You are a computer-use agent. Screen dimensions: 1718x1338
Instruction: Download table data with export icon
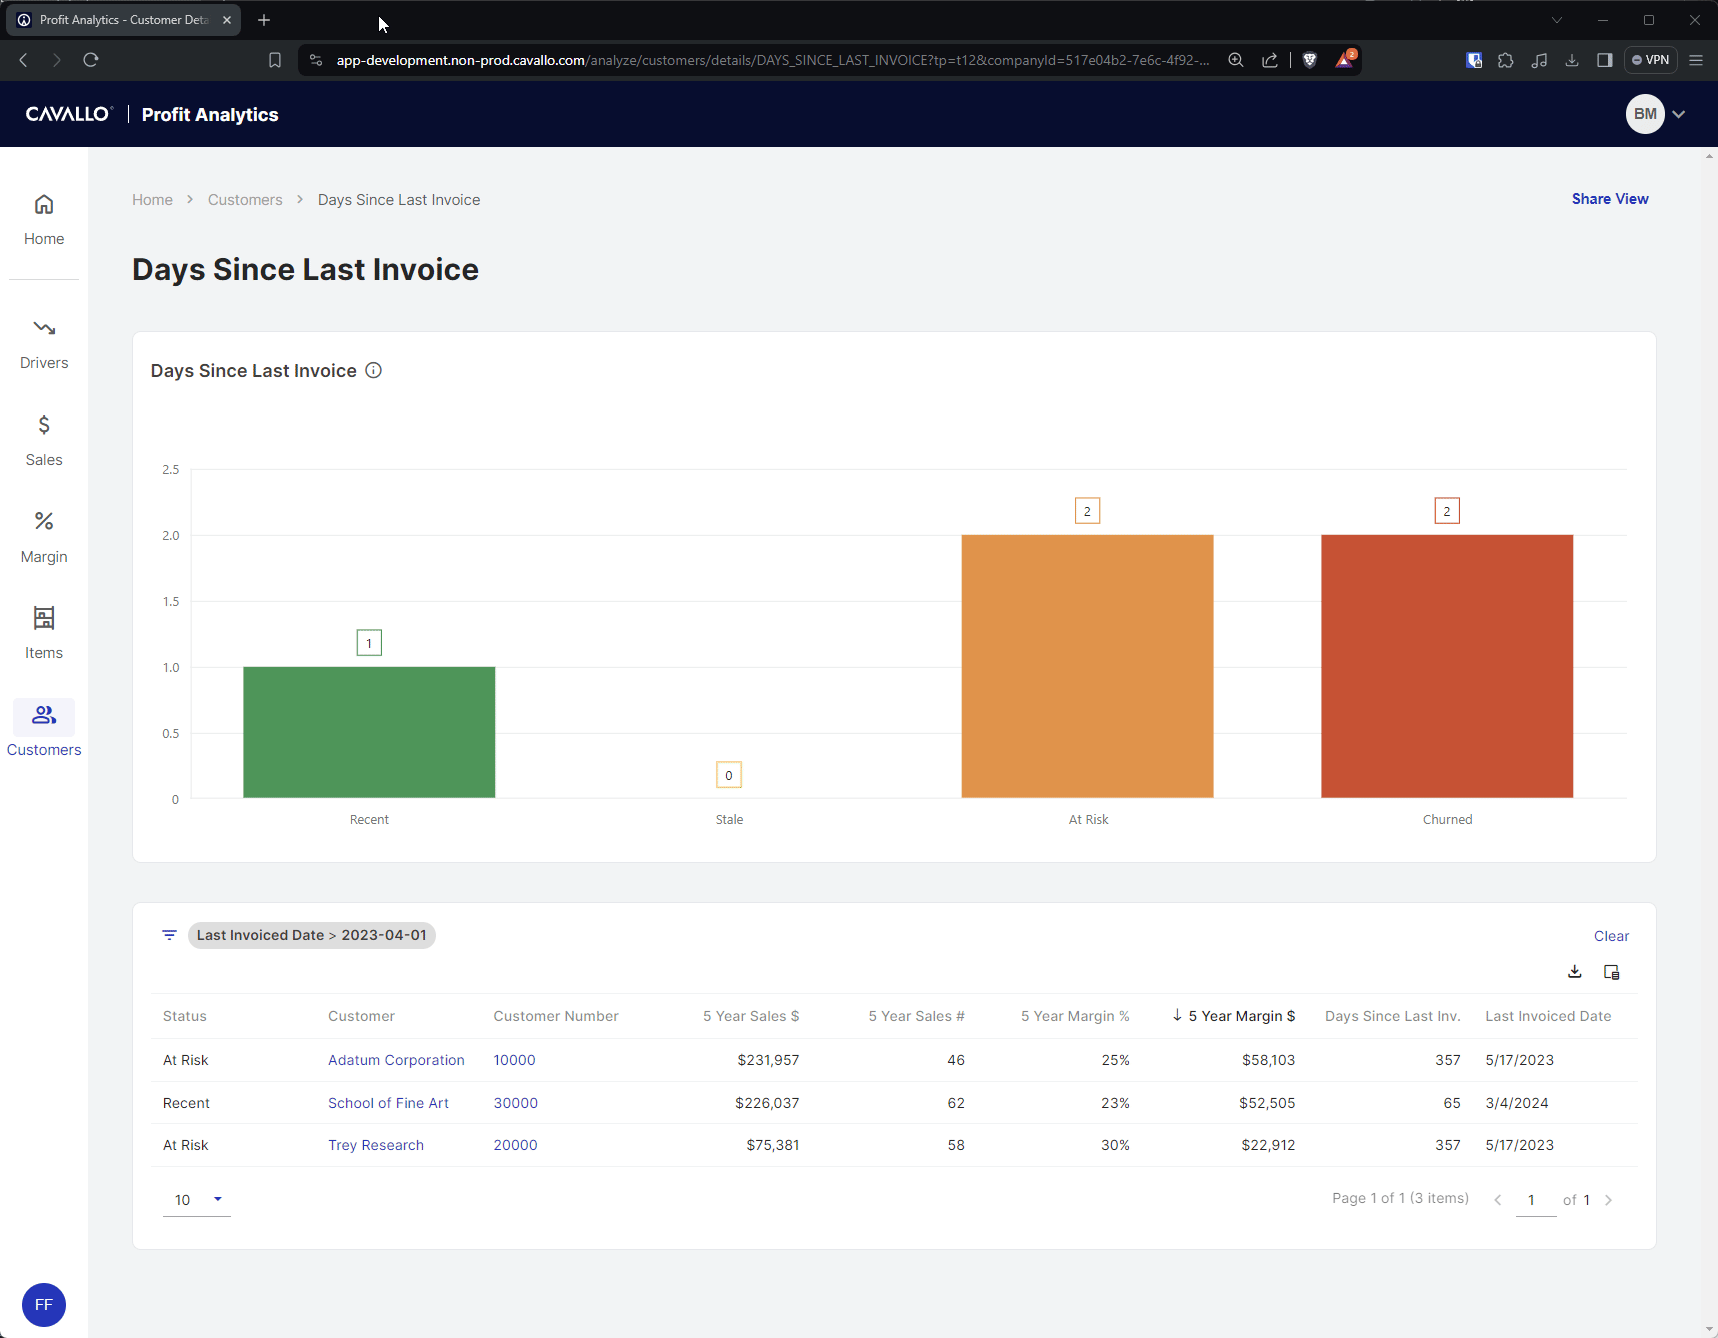(1575, 972)
